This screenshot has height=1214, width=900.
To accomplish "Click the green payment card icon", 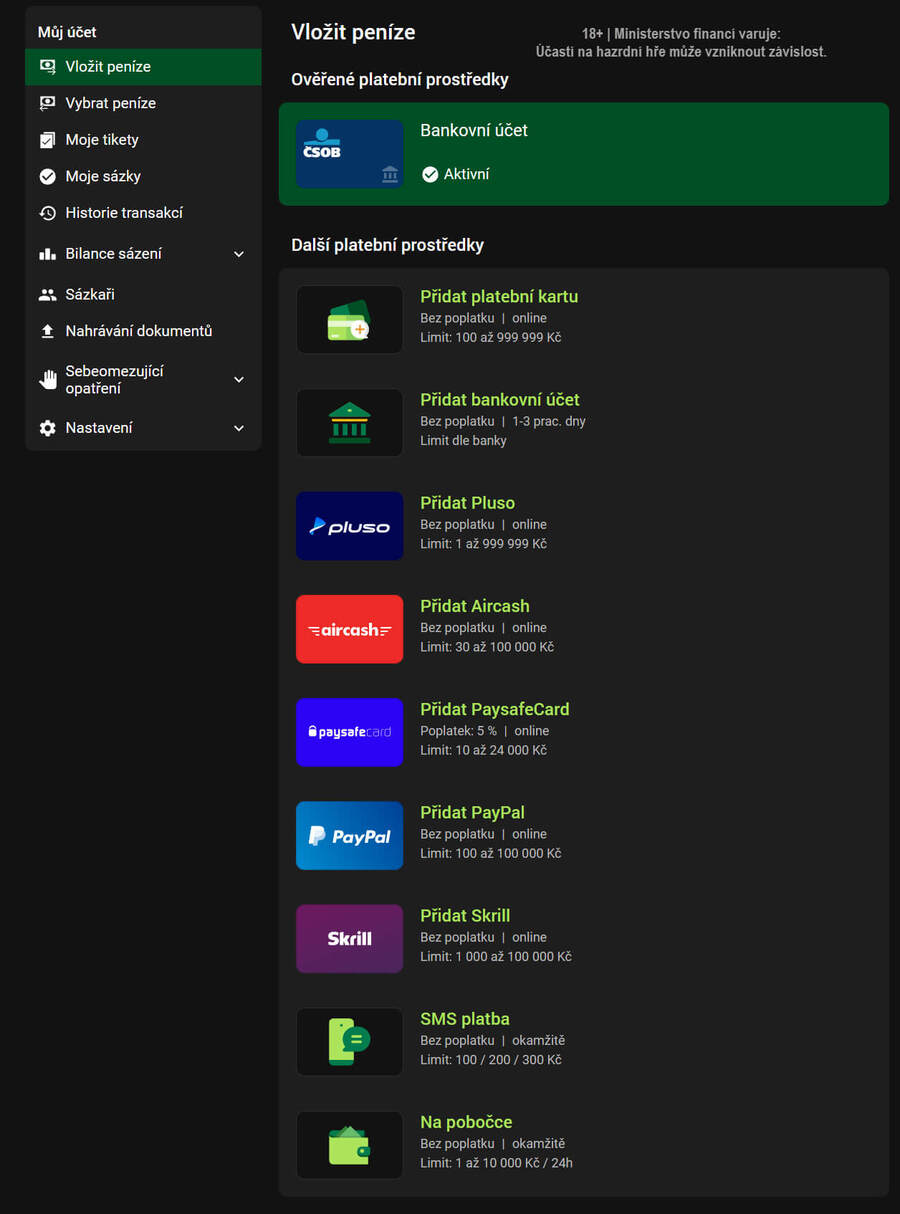I will pos(349,320).
